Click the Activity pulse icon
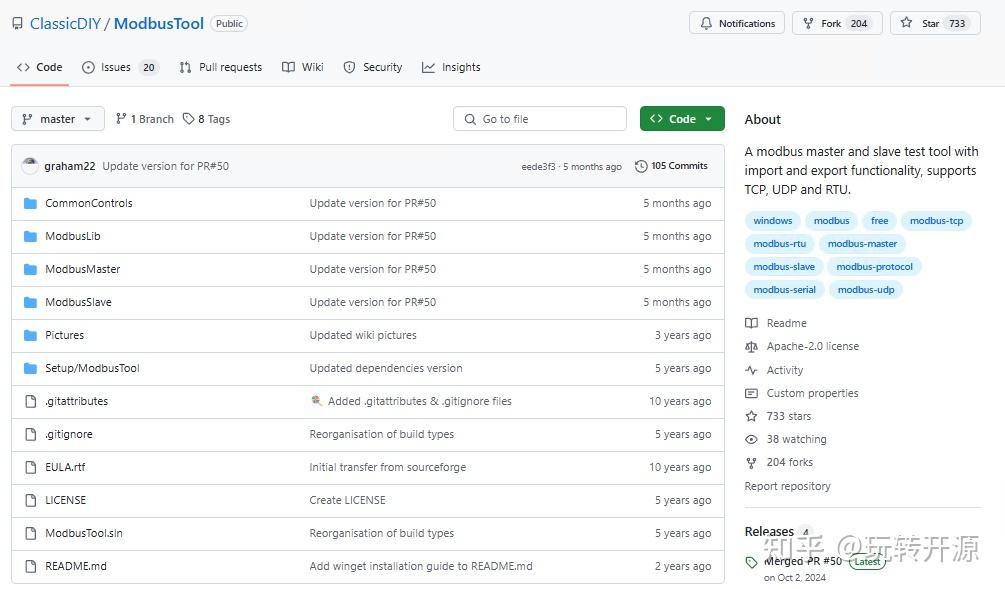 (752, 370)
